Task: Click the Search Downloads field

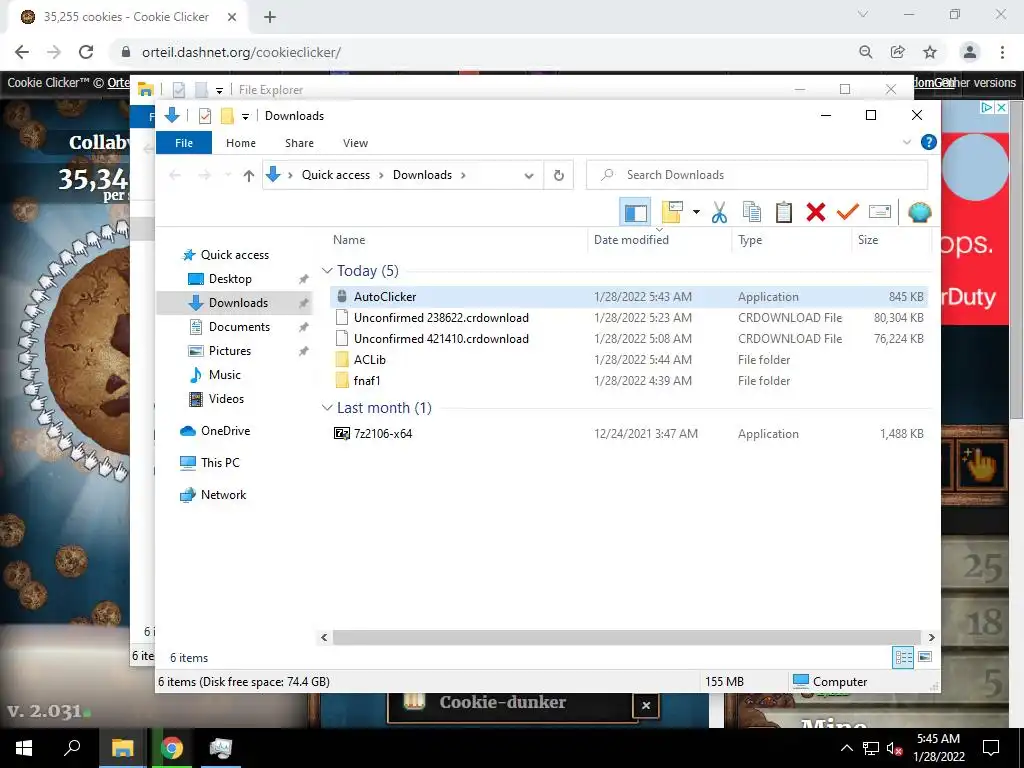Action: tap(757, 175)
